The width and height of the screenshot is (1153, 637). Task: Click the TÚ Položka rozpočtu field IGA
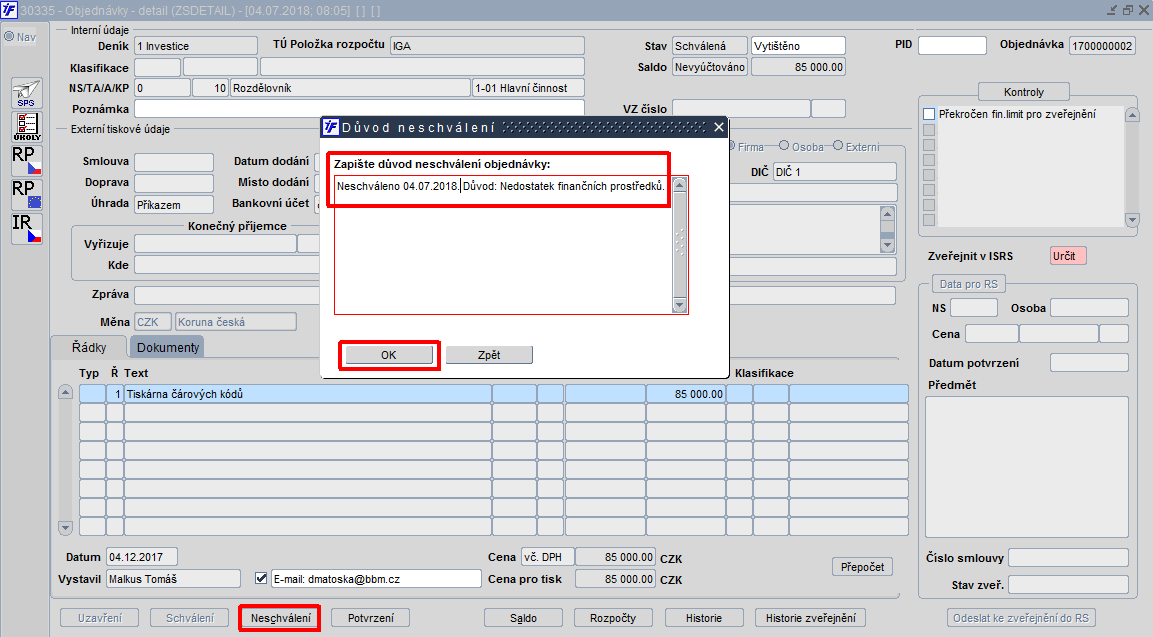(x=488, y=46)
